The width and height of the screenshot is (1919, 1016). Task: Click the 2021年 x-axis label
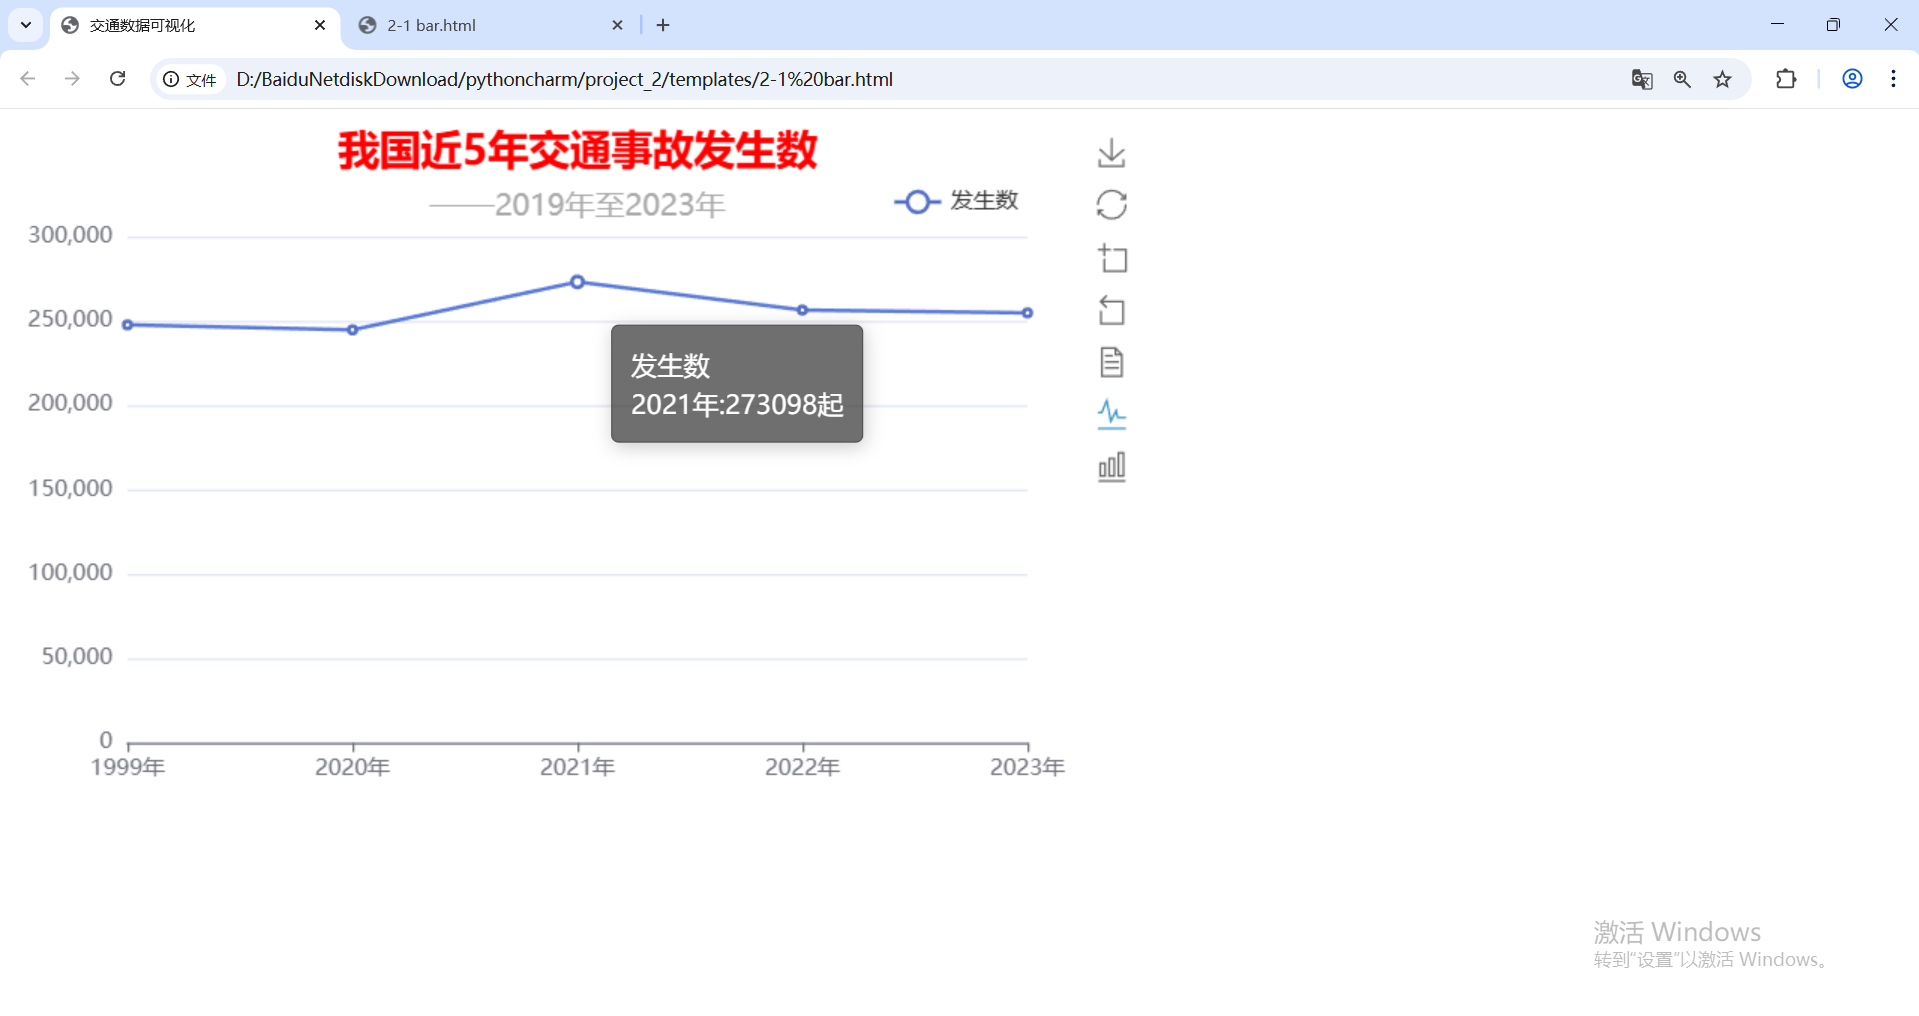point(577,767)
